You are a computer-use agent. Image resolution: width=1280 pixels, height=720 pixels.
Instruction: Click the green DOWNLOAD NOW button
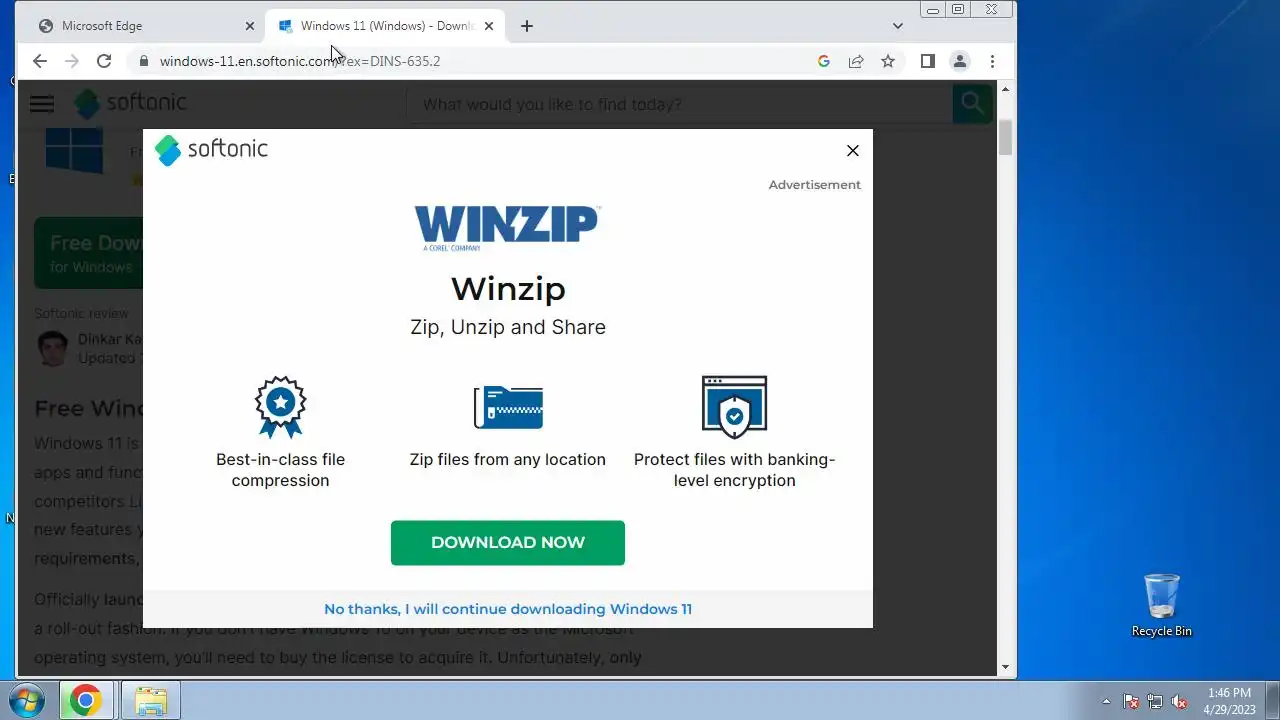coord(508,542)
